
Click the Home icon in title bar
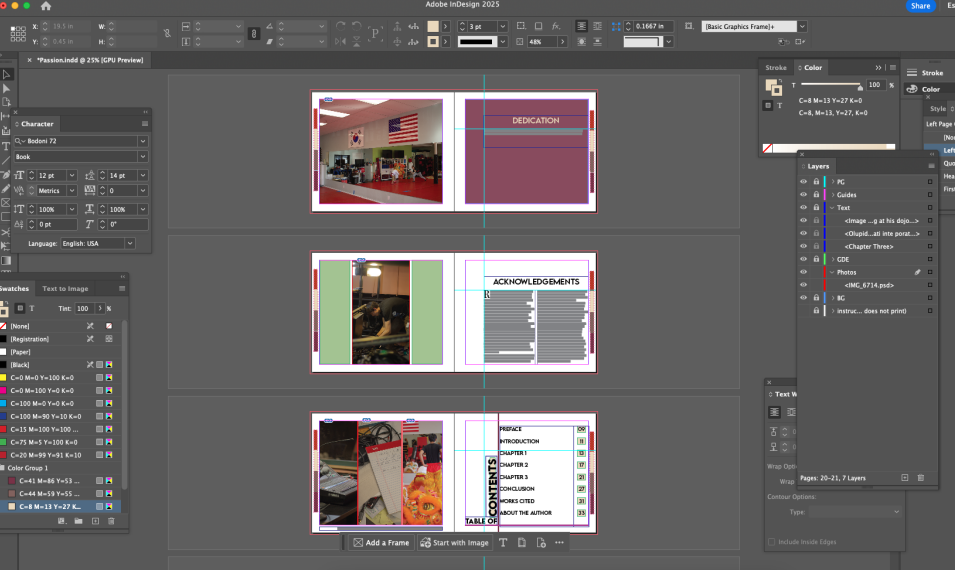[45, 6]
